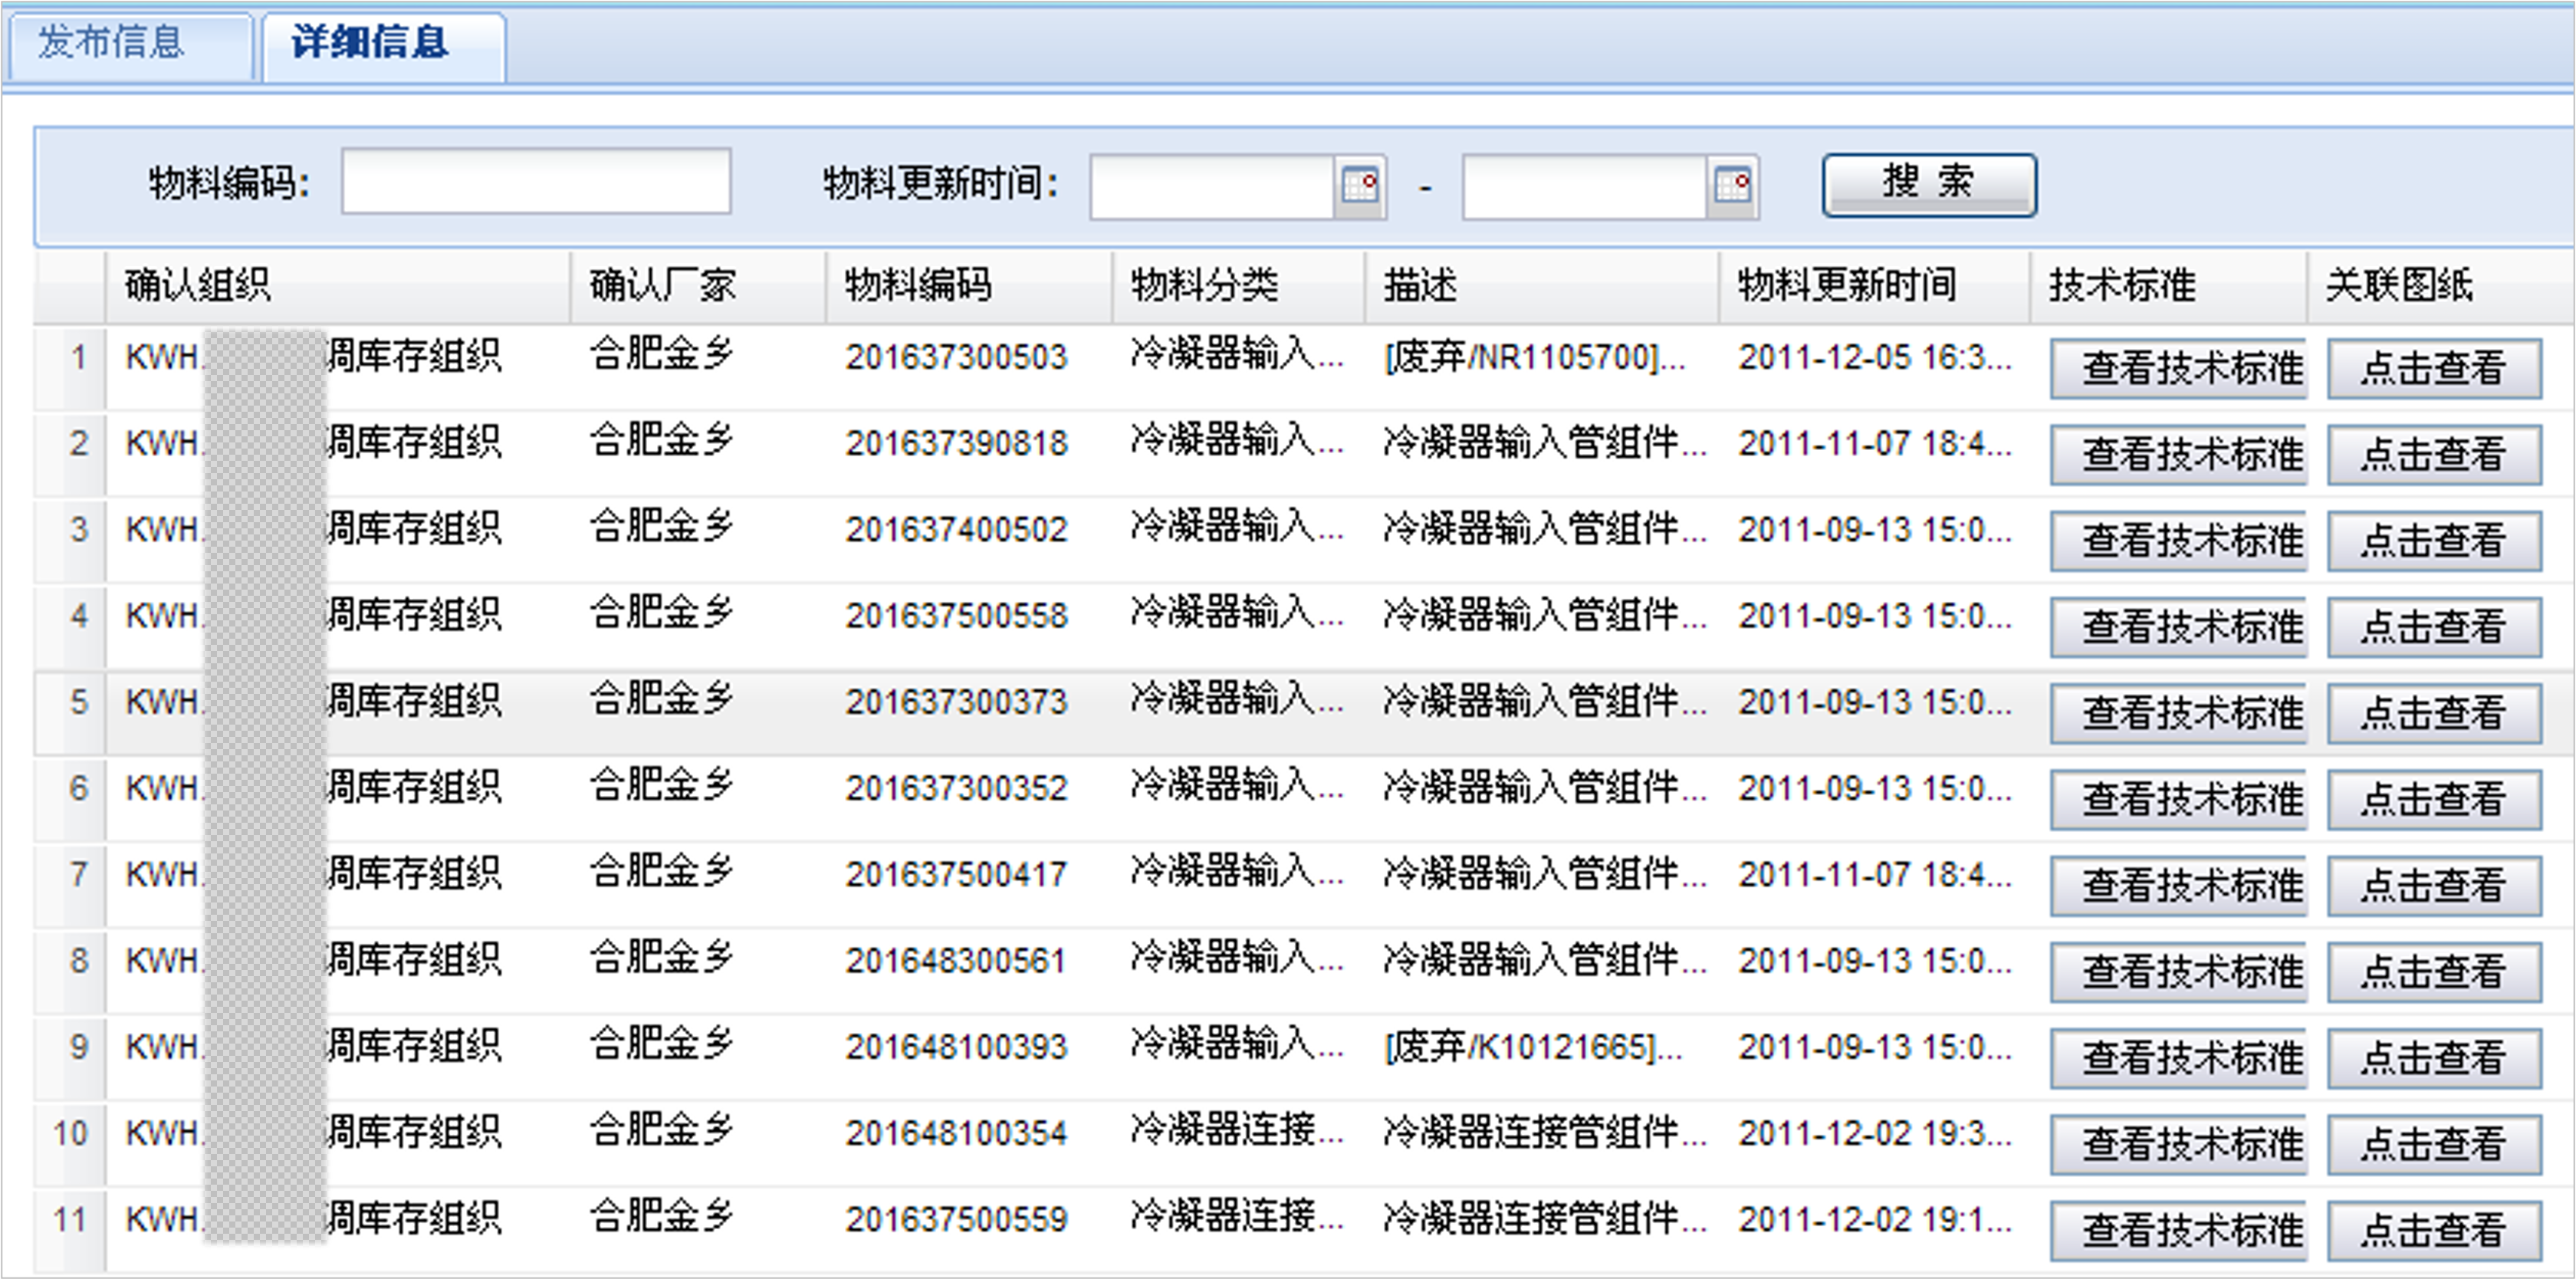Sort by the 物料编码 column header
Image resolution: width=2576 pixels, height=1279 pixels.
click(918, 286)
